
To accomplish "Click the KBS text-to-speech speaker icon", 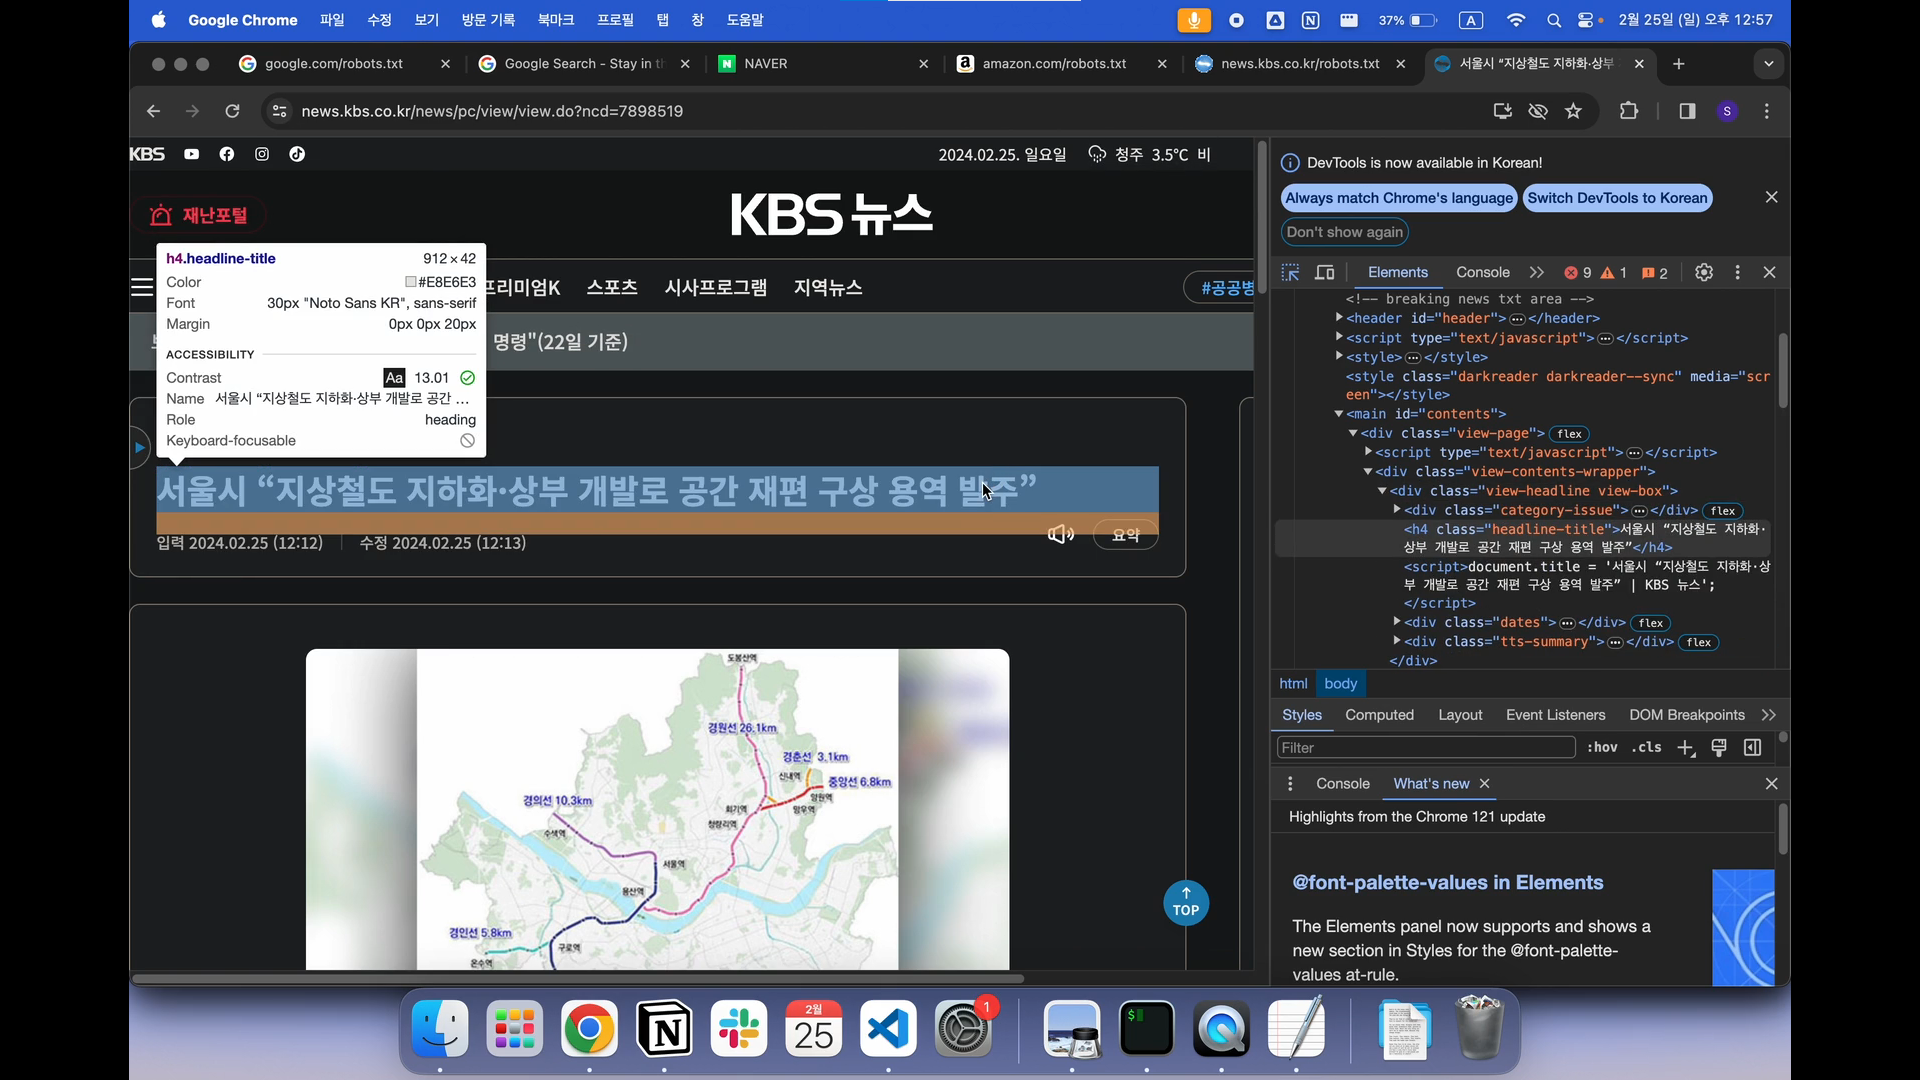I will tap(1060, 535).
